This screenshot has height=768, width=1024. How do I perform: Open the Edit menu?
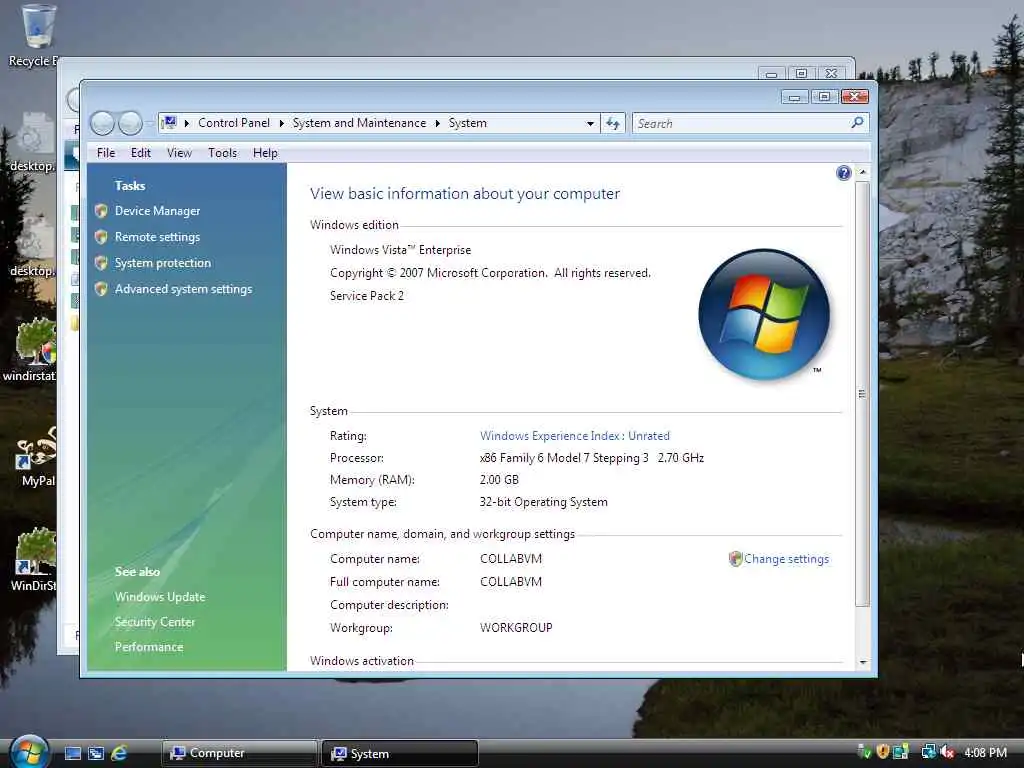point(140,153)
